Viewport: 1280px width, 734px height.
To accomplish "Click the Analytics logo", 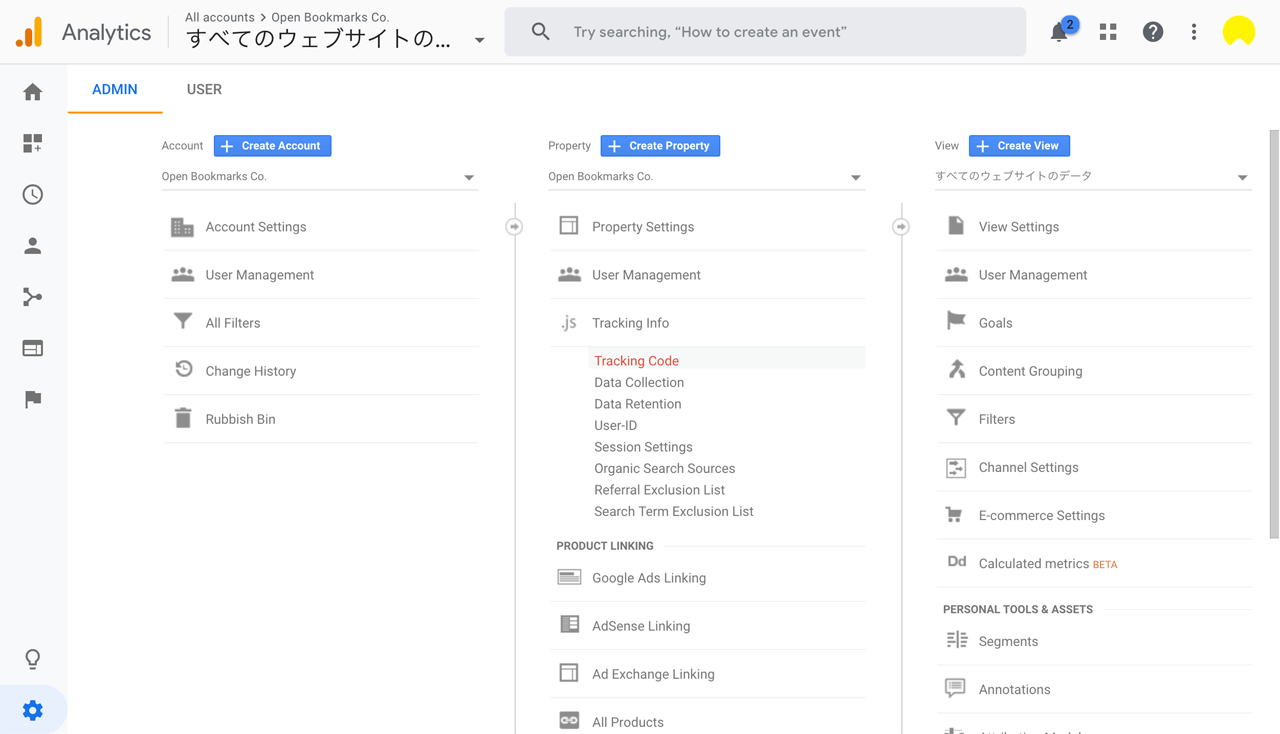I will click(x=30, y=32).
